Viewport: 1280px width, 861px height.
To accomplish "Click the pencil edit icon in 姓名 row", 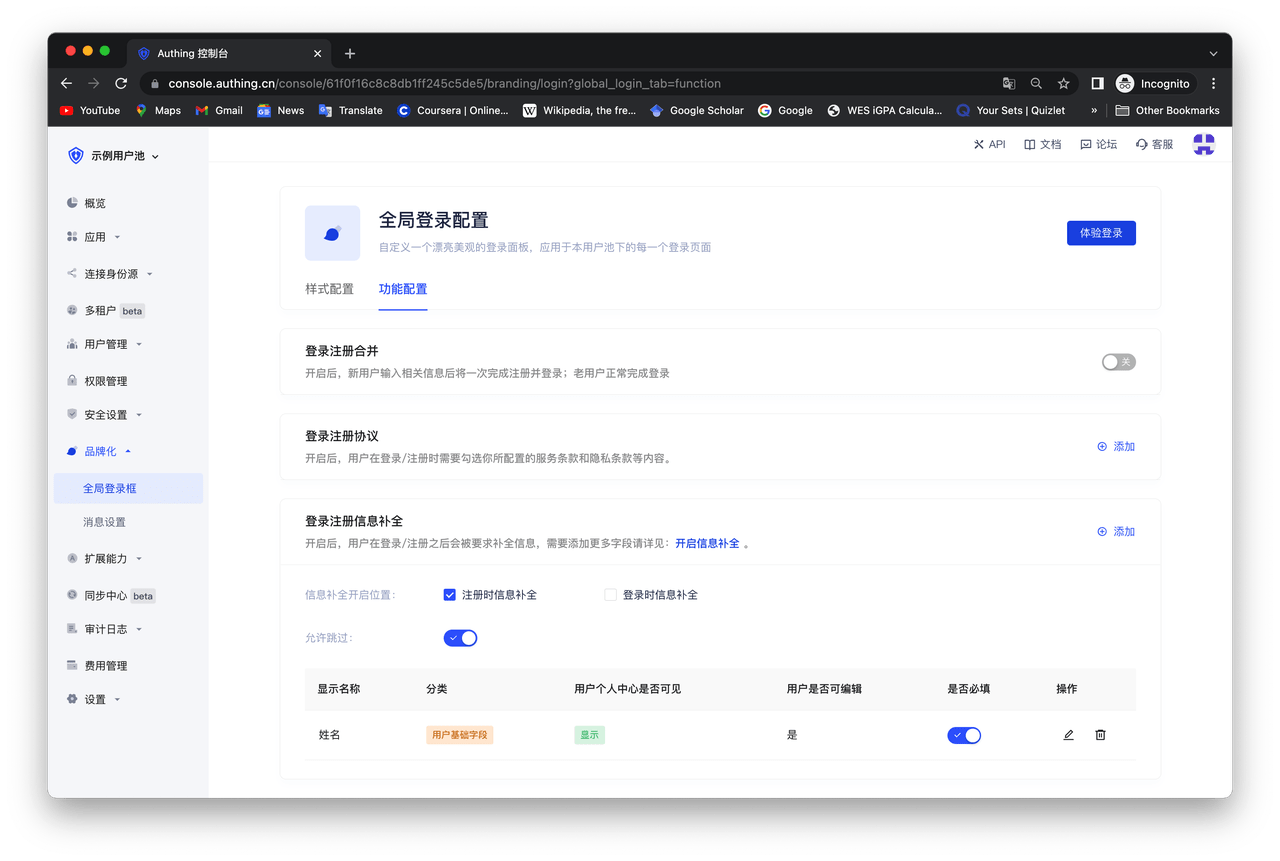I will click(x=1068, y=735).
